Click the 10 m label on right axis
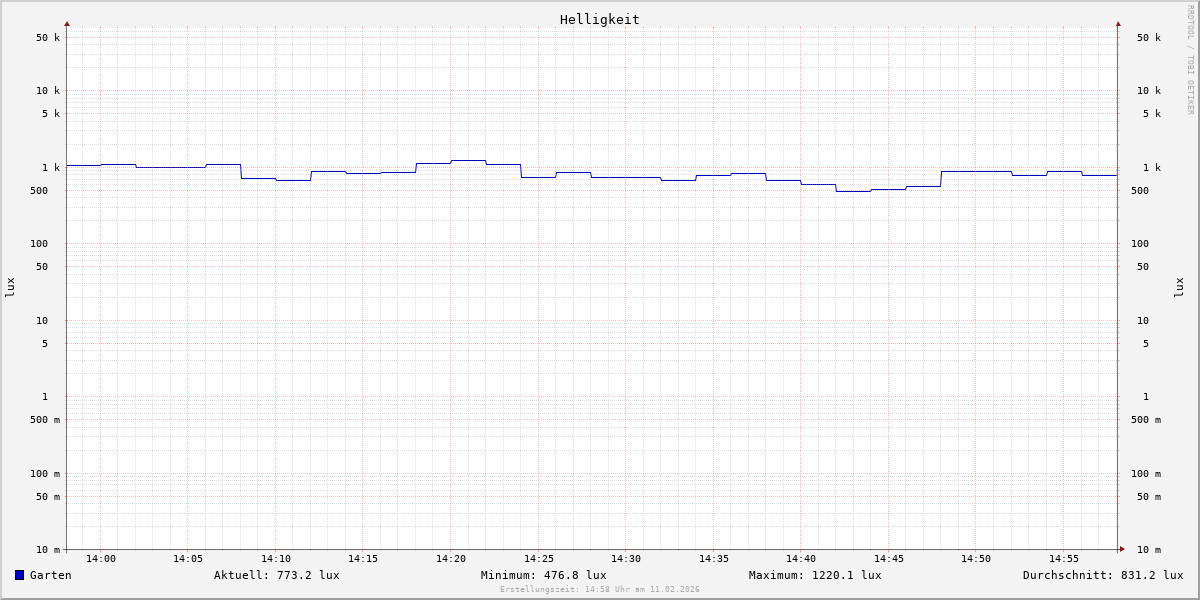The width and height of the screenshot is (1200, 600). (1149, 550)
